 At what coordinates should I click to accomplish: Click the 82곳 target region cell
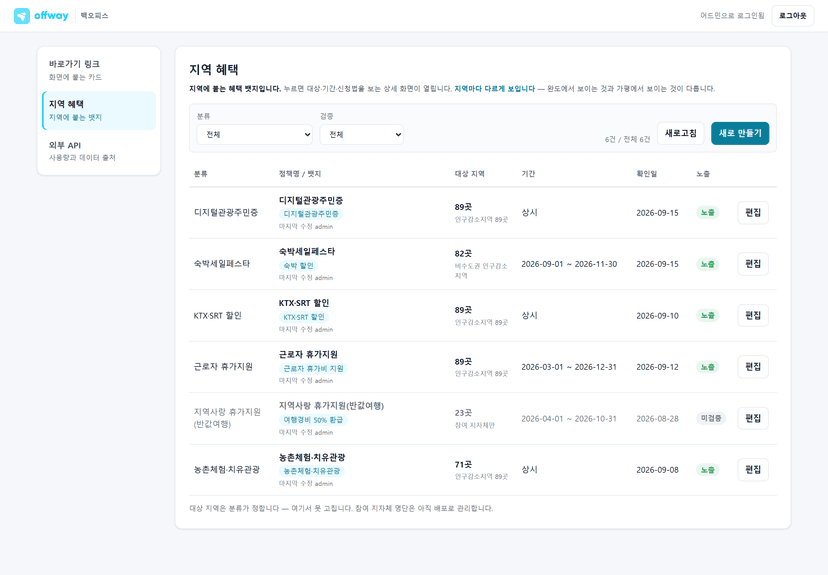[463, 254]
